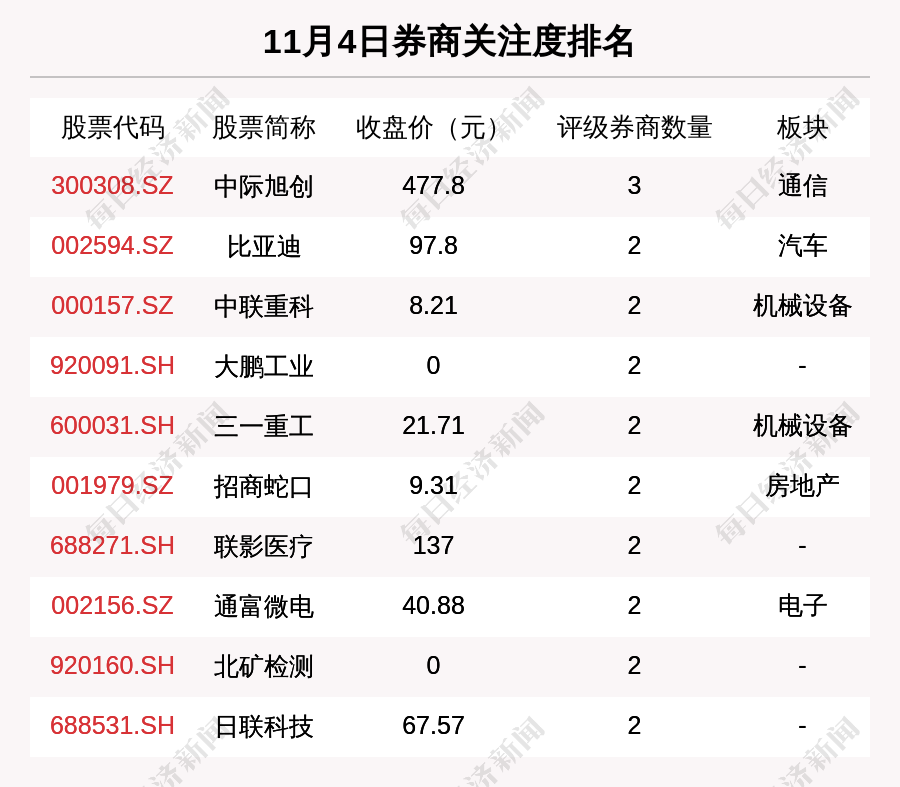Click the 920160.SH stock code

pyautogui.click(x=112, y=666)
